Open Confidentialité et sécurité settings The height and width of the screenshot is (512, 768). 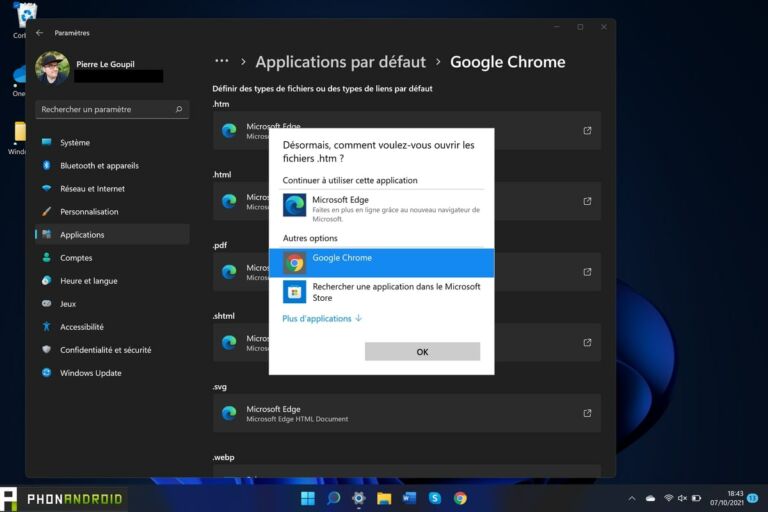pos(112,350)
